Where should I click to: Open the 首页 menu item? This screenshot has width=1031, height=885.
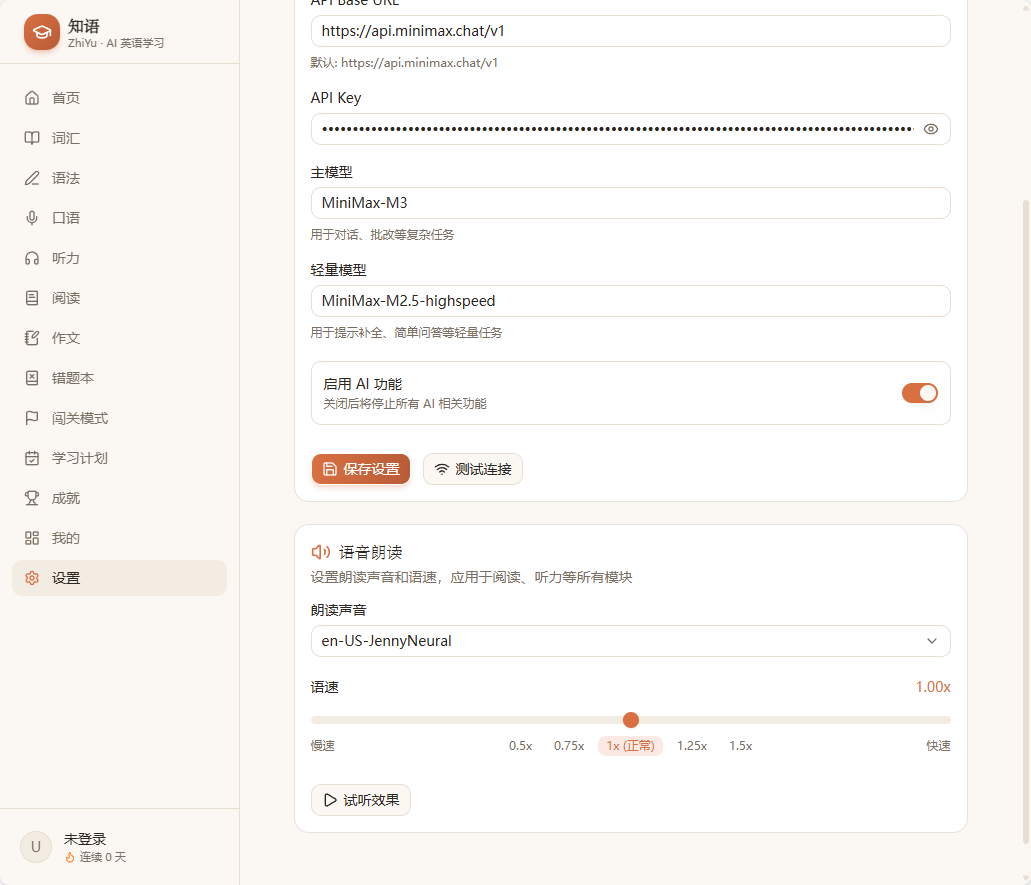click(119, 98)
